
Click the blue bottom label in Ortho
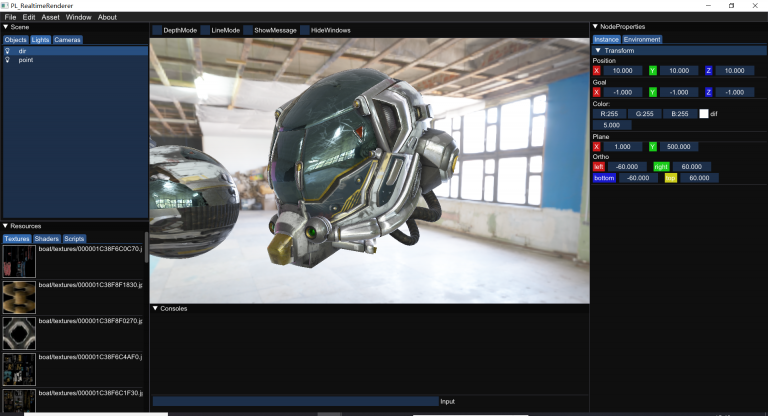pyautogui.click(x=604, y=177)
